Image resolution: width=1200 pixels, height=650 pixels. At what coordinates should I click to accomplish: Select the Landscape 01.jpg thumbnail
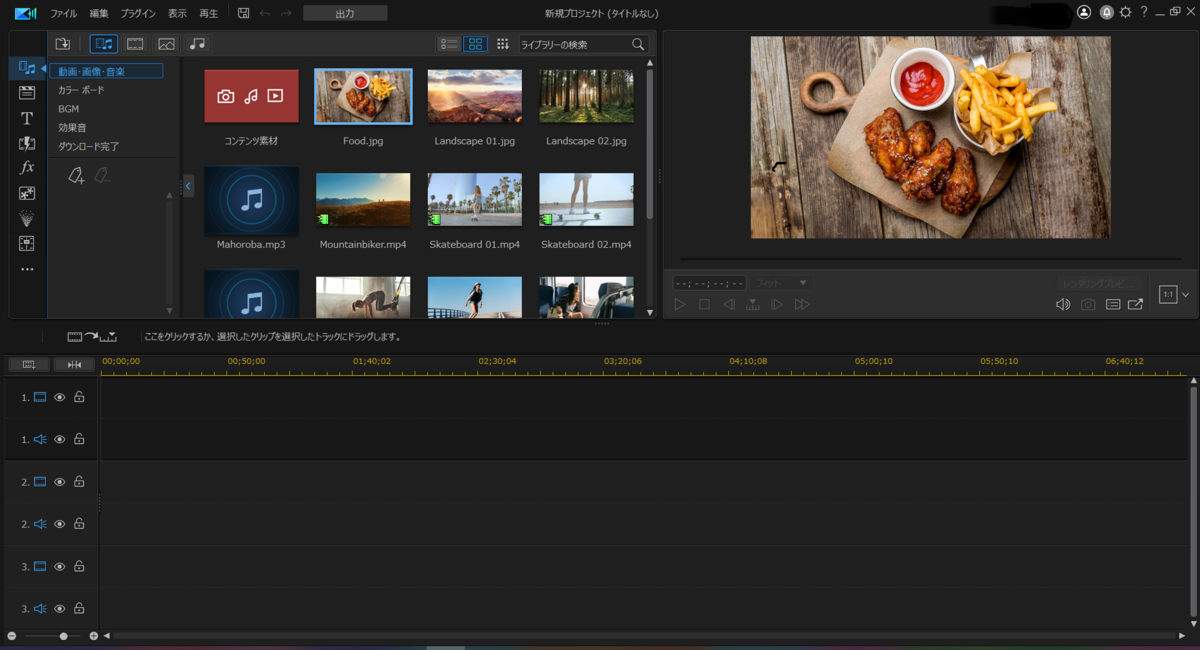pyautogui.click(x=475, y=96)
